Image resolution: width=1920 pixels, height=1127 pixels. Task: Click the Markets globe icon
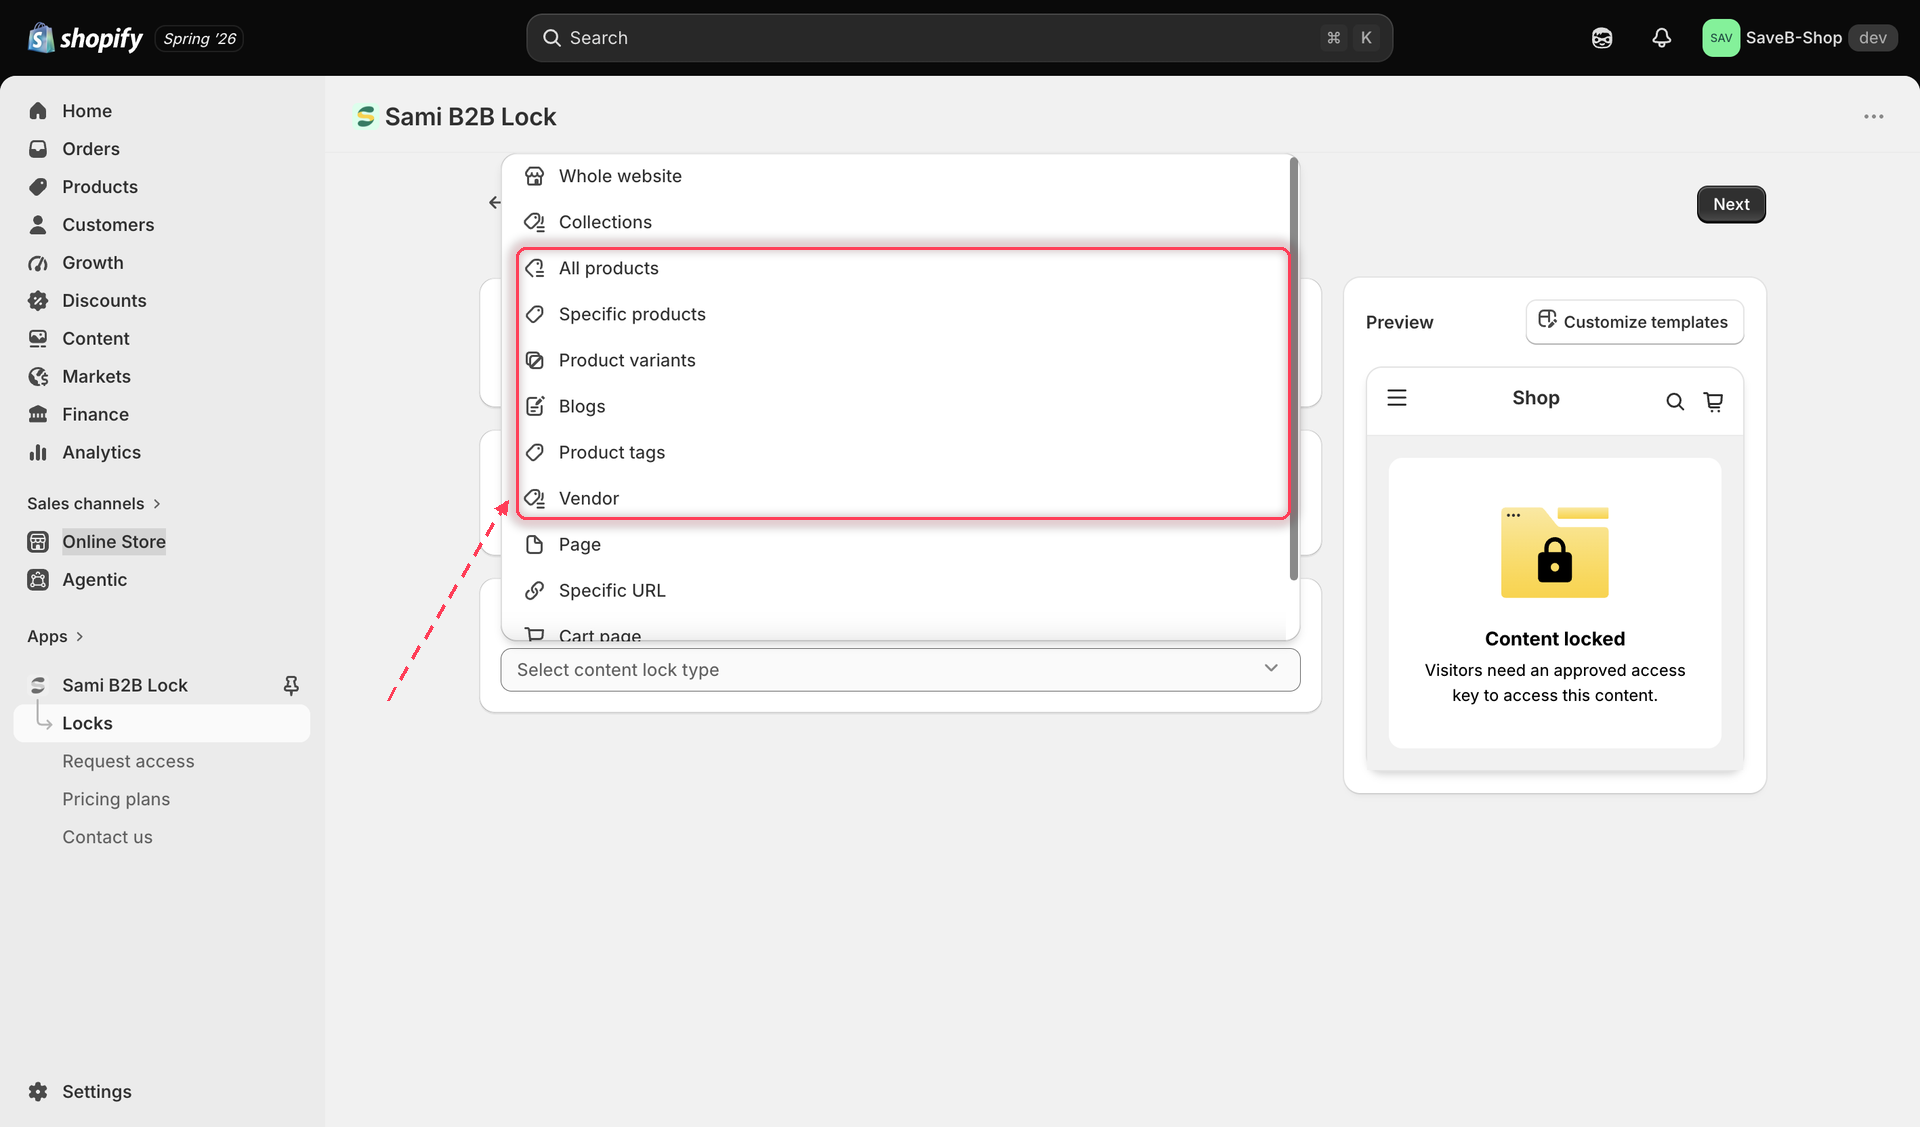click(38, 377)
